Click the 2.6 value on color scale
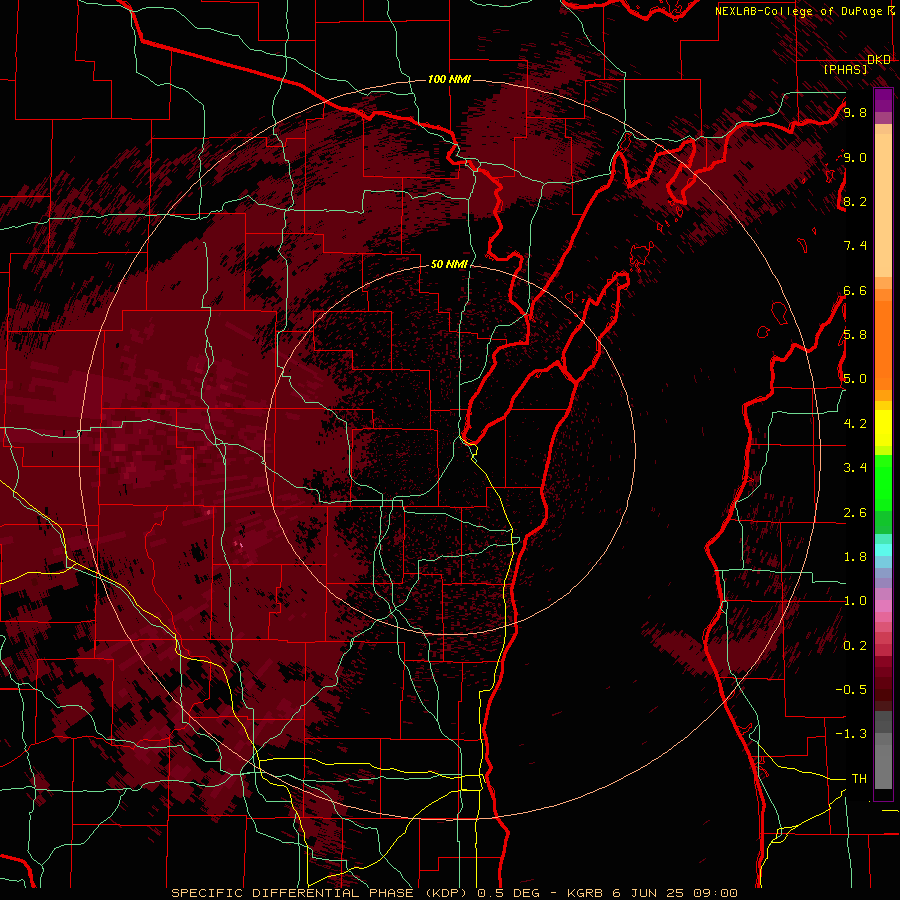Viewport: 900px width, 900px height. (855, 513)
